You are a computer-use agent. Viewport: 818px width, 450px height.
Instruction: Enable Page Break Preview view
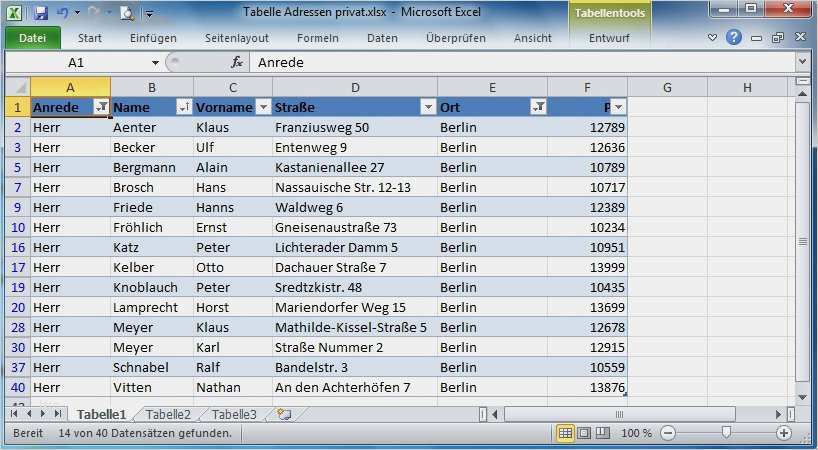tap(602, 433)
